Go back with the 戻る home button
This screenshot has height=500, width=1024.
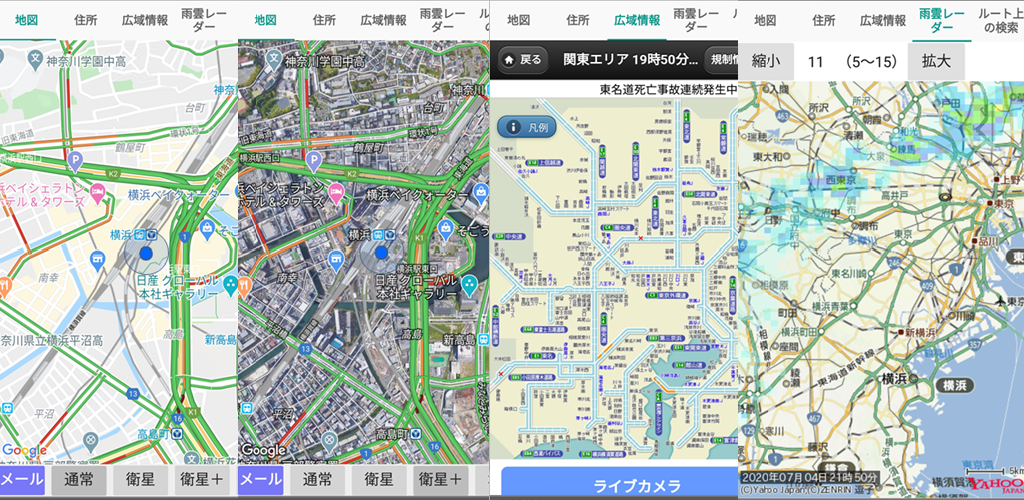coord(522,60)
